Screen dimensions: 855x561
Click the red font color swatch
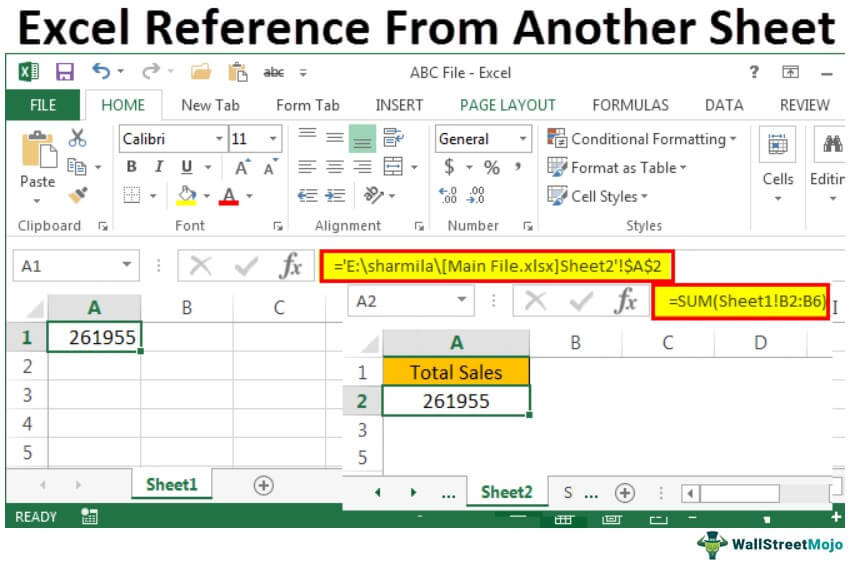[230, 196]
